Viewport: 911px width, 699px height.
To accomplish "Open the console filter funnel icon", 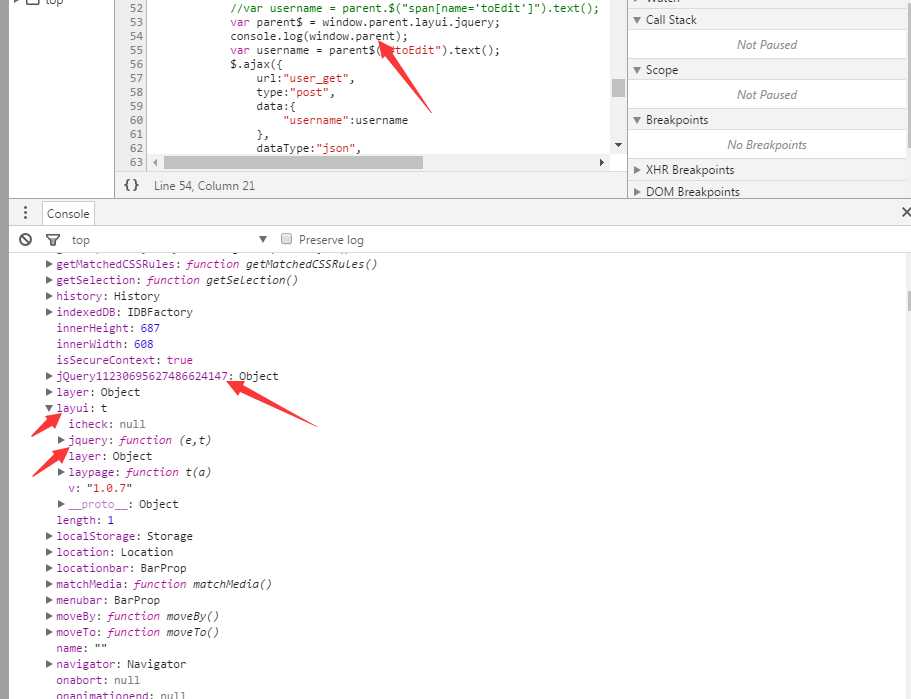I will point(53,239).
